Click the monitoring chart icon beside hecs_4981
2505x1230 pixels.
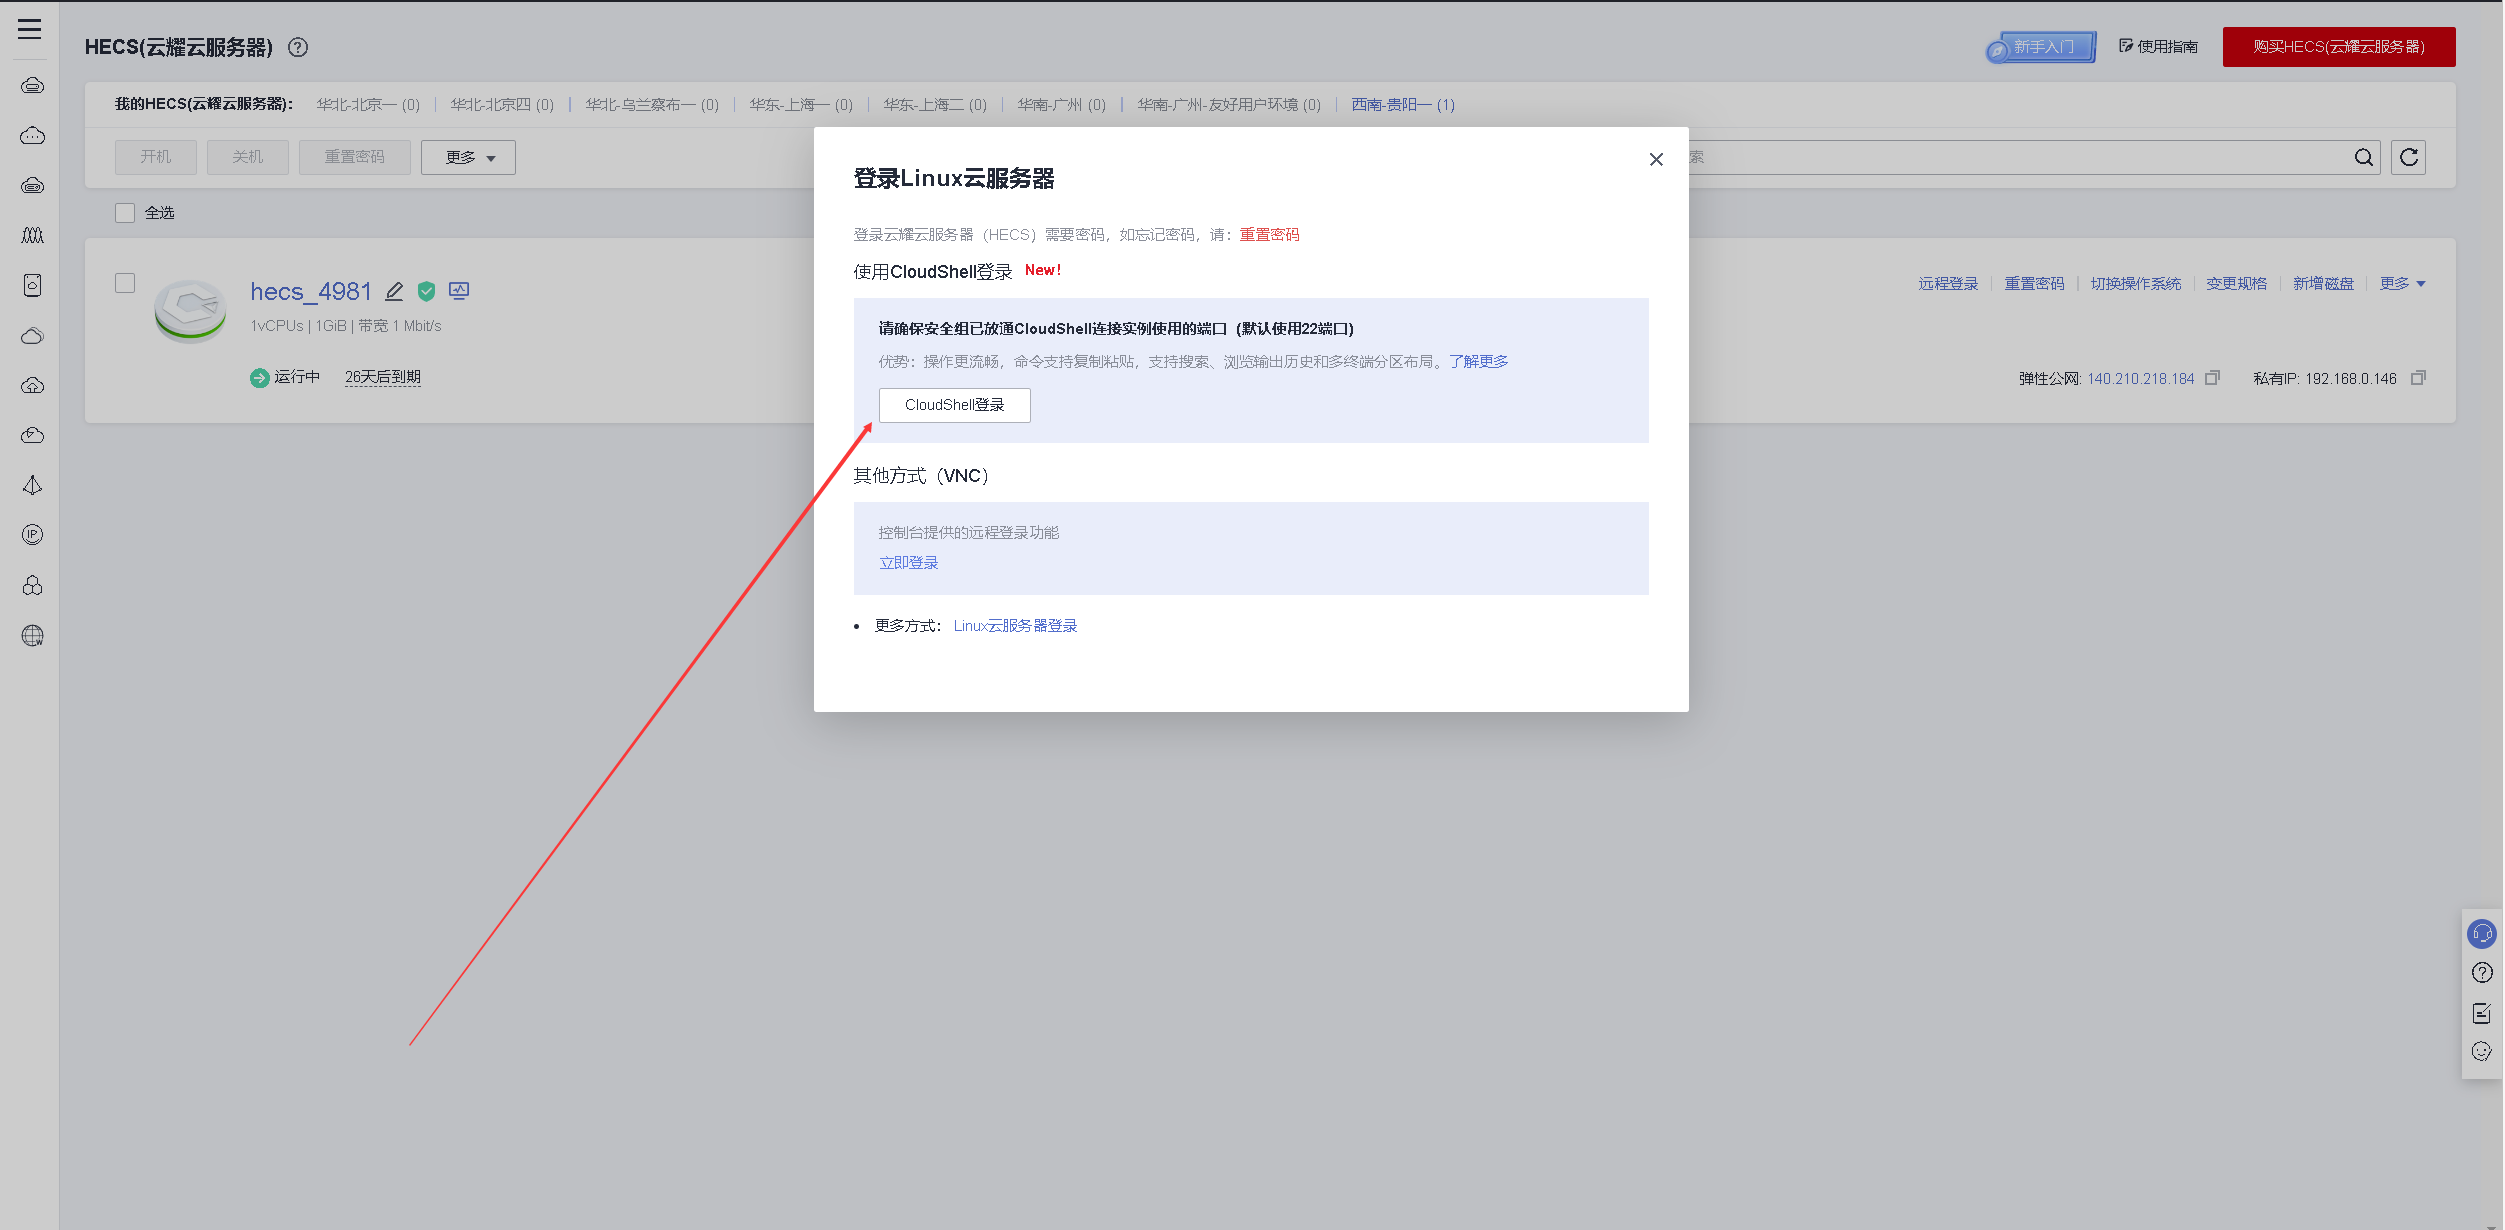[459, 291]
